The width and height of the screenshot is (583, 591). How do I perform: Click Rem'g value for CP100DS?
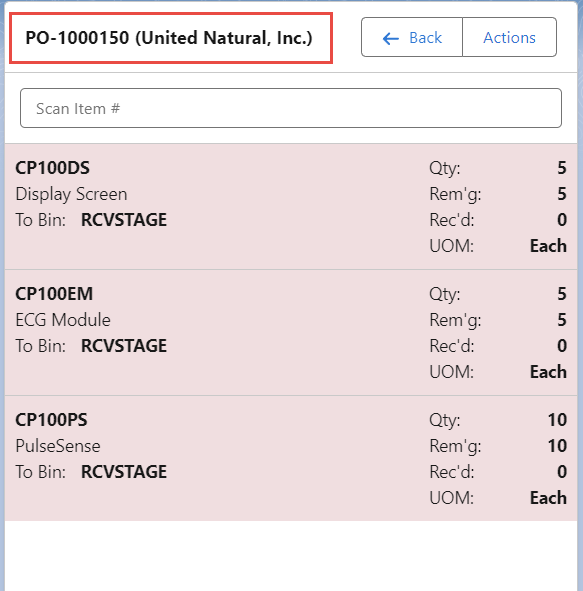[x=562, y=194]
